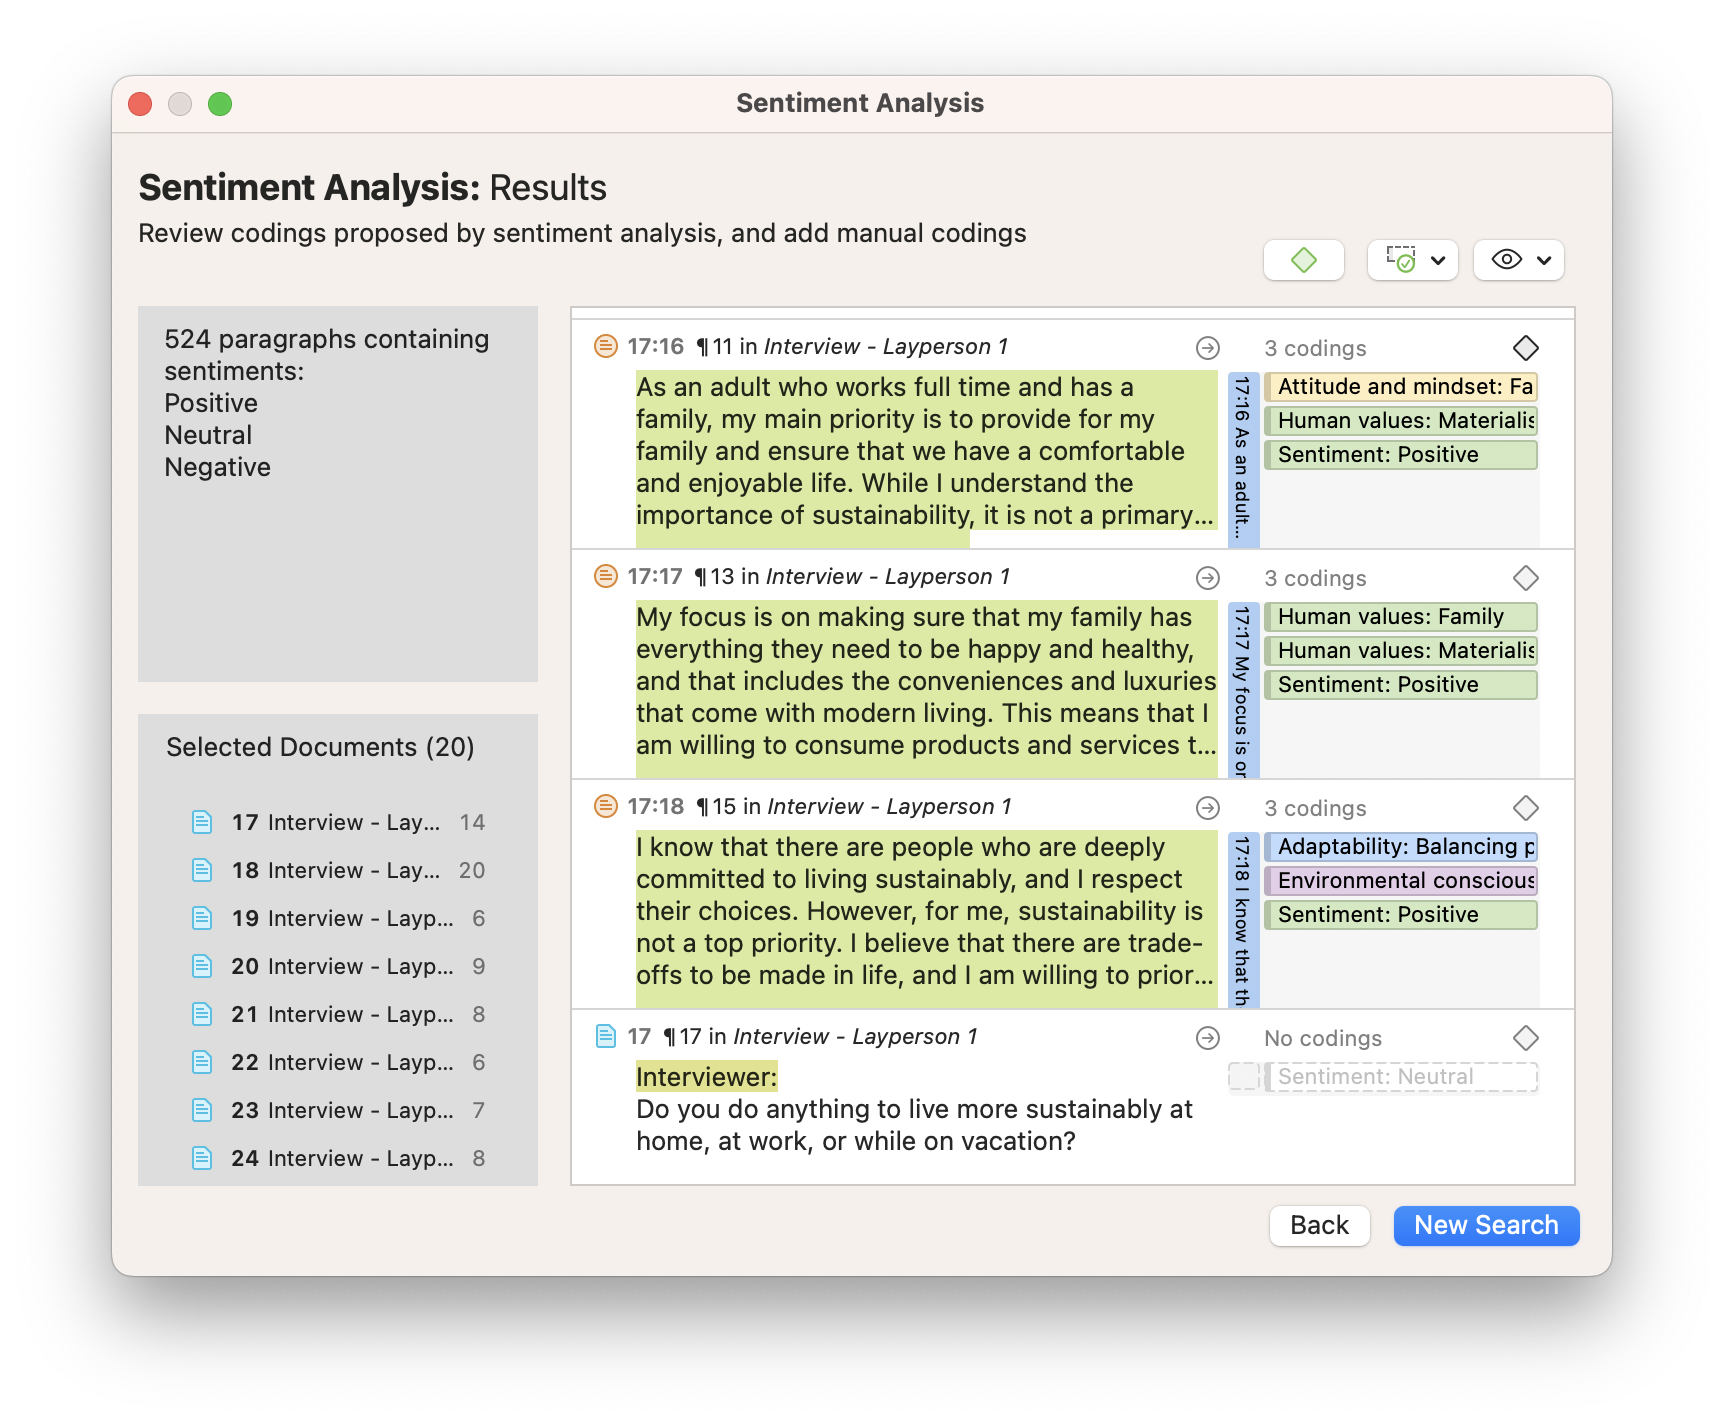Viewport: 1724px width, 1424px height.
Task: Click the Back button
Action: click(1318, 1225)
